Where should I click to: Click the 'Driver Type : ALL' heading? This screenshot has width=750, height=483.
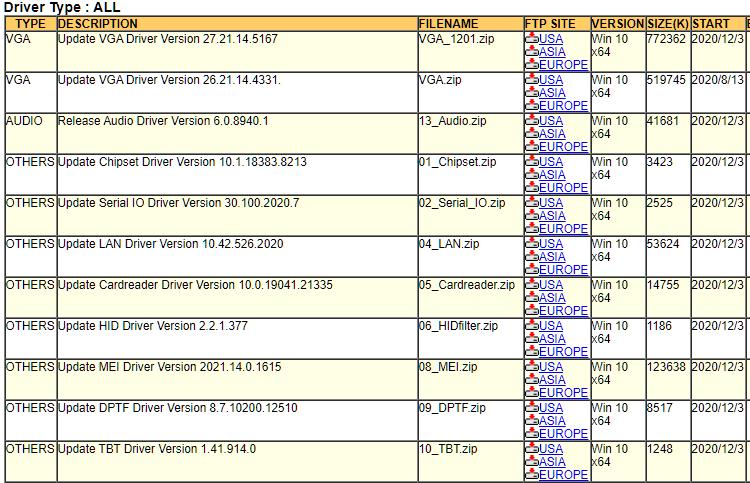click(62, 7)
